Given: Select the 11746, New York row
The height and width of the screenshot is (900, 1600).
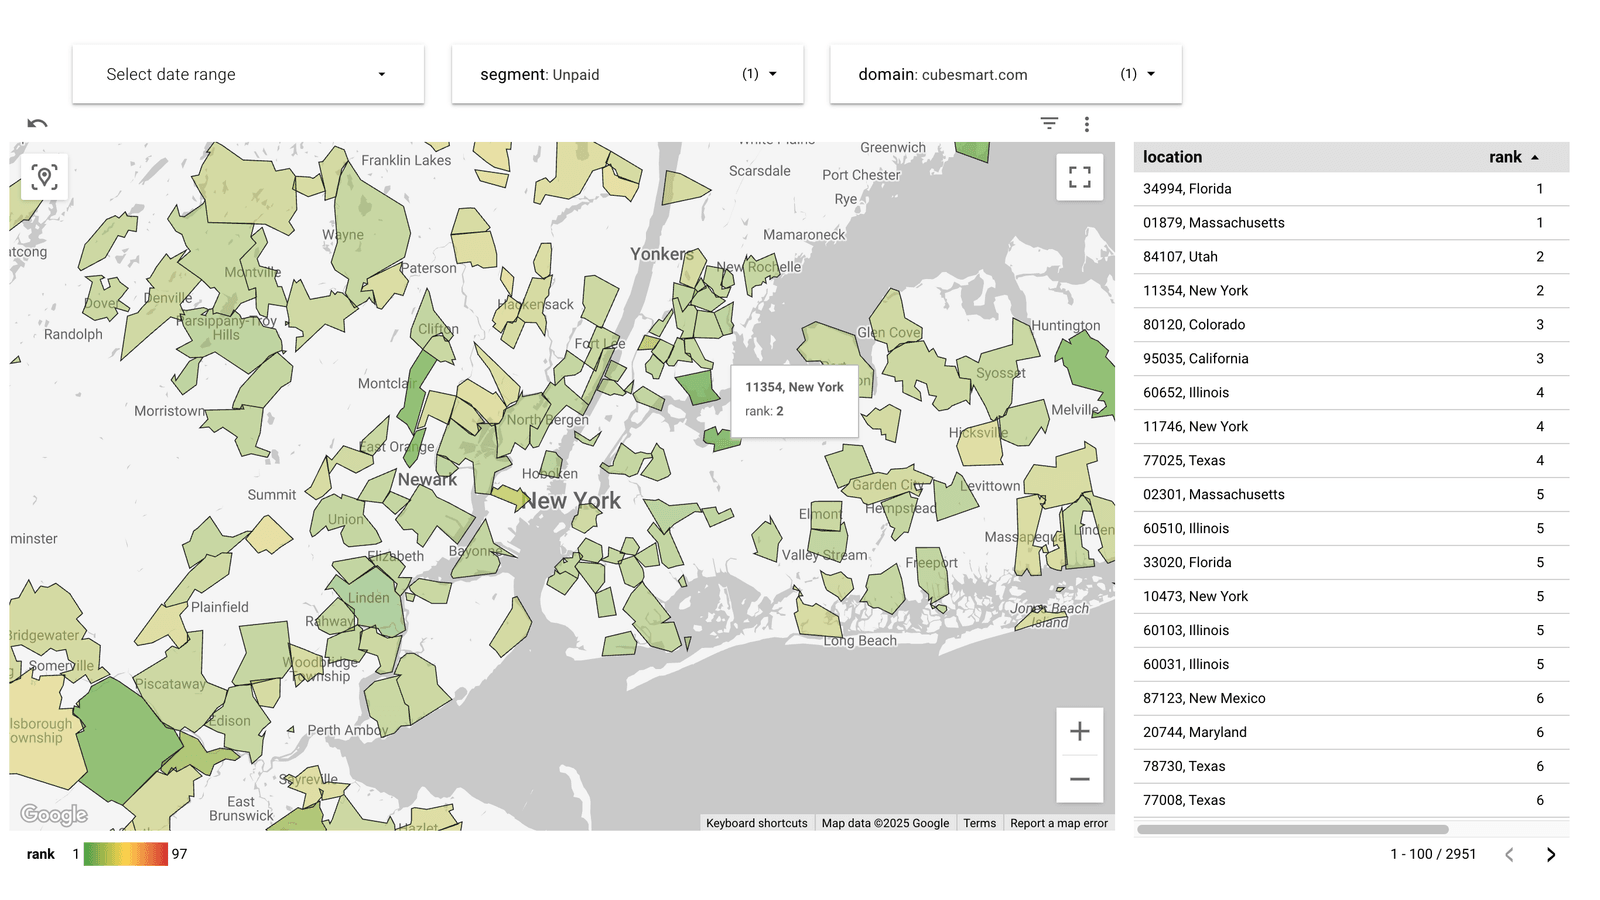Looking at the screenshot, I should [x=1351, y=427].
